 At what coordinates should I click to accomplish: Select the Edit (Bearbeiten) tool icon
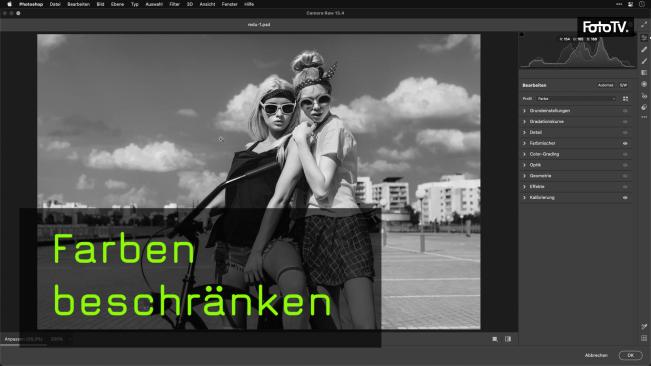click(644, 38)
